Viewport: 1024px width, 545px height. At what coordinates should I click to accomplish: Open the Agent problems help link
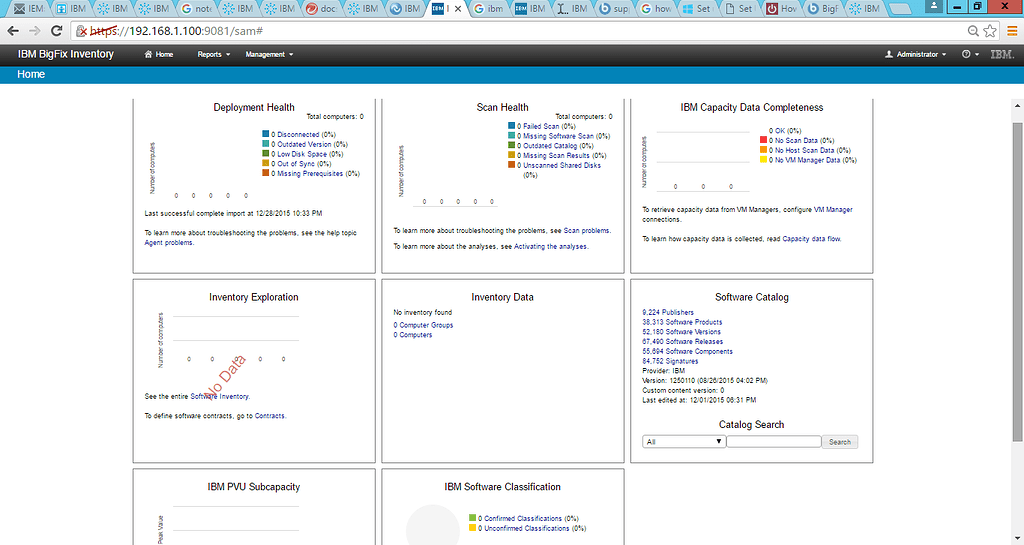[x=168, y=243]
